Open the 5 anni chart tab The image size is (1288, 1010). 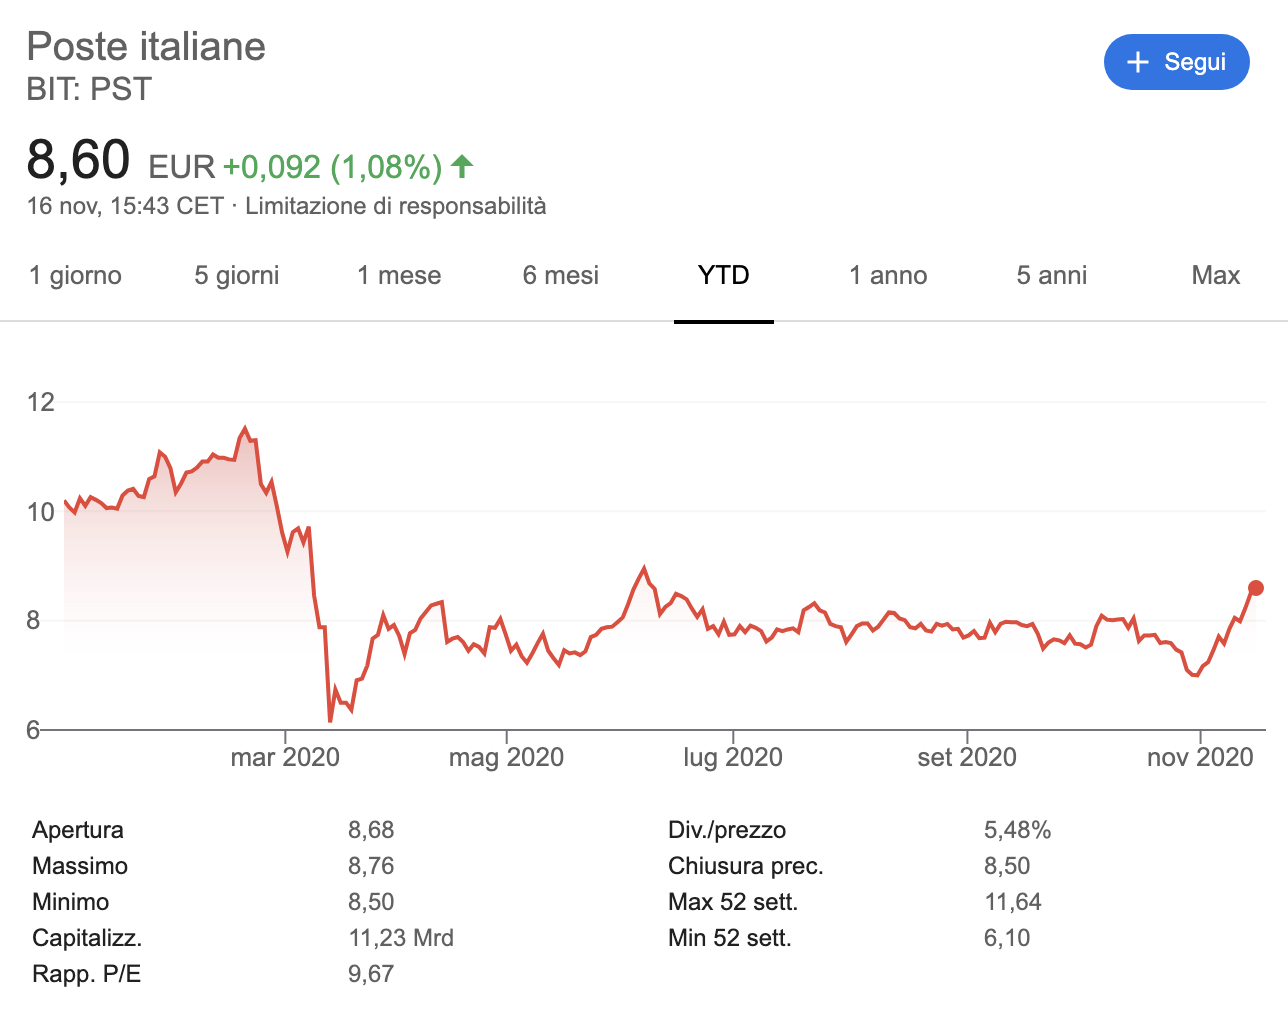point(1051,275)
